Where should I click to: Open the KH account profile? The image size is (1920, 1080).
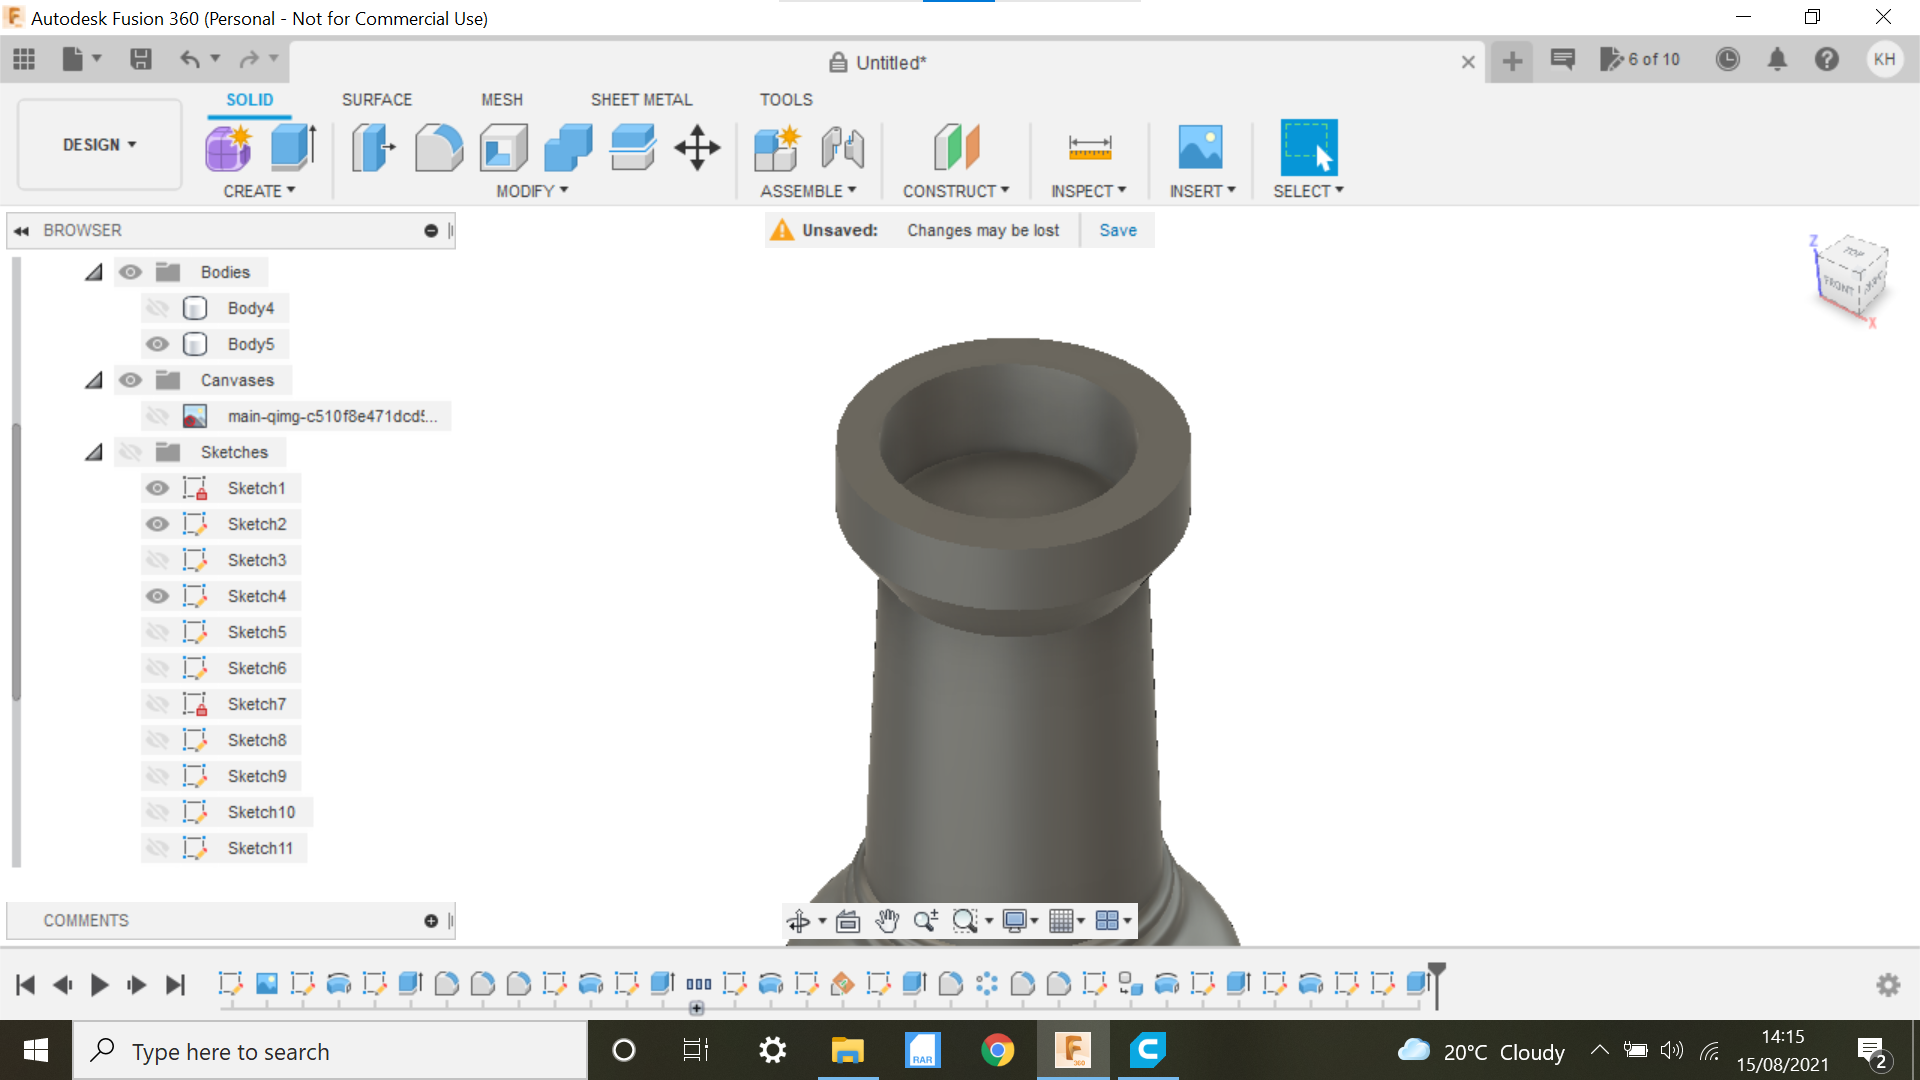tap(1885, 60)
